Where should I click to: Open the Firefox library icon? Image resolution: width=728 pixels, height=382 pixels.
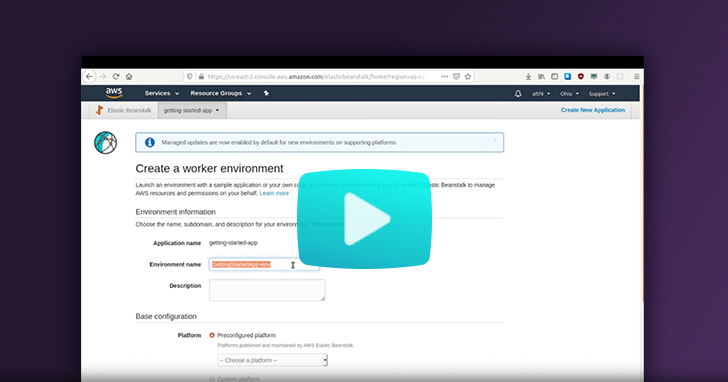point(541,77)
